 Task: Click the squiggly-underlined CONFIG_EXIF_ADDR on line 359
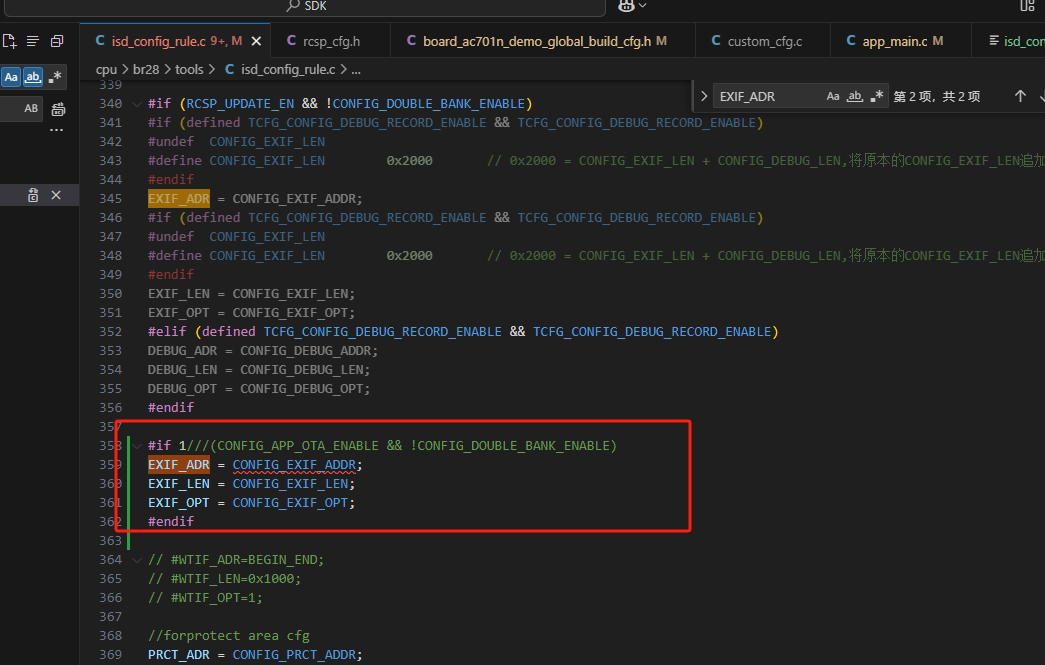coord(294,465)
